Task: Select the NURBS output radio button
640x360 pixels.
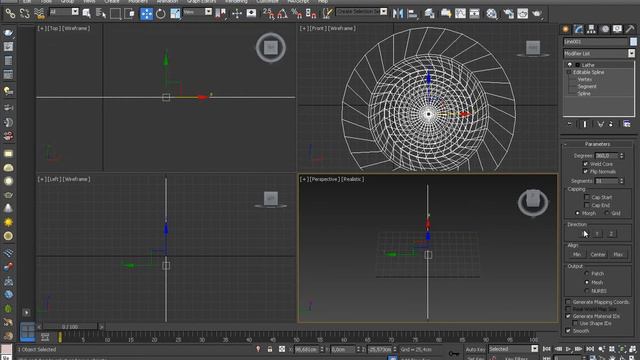Action: pyautogui.click(x=587, y=291)
